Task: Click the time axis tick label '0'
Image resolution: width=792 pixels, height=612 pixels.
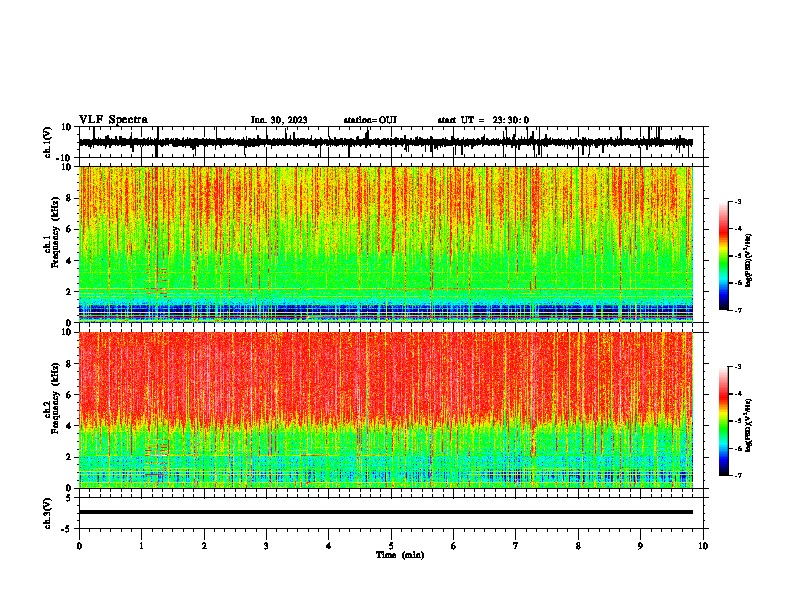Action: pos(79,546)
